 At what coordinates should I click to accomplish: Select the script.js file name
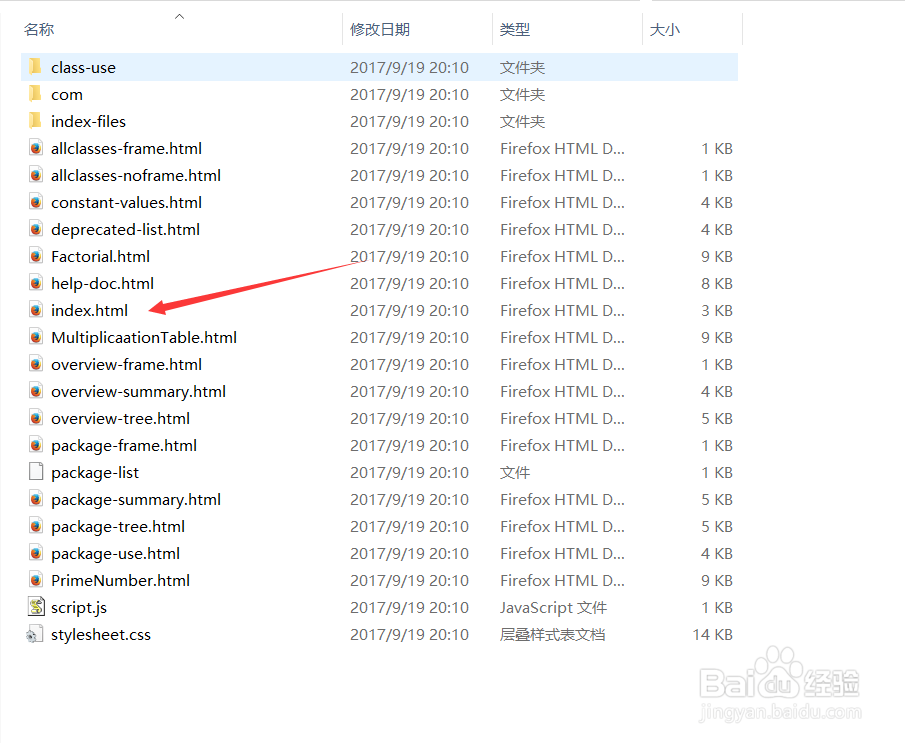79,607
